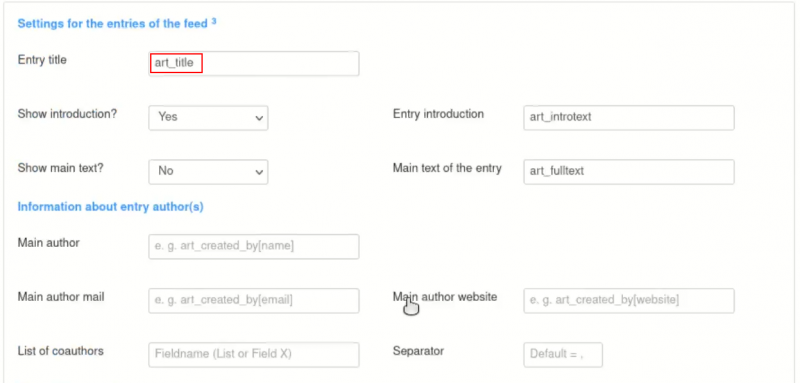Click the Main text of the entry label
800x383 pixels.
tap(447, 168)
